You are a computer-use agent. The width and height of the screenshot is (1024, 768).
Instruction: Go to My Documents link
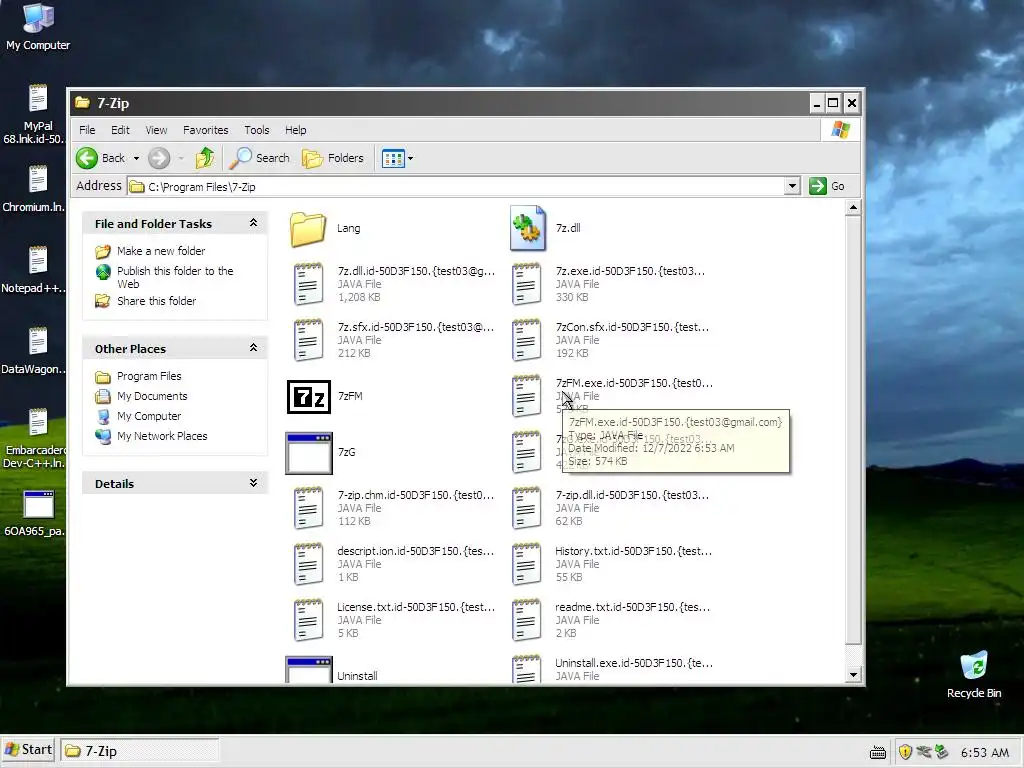point(152,396)
